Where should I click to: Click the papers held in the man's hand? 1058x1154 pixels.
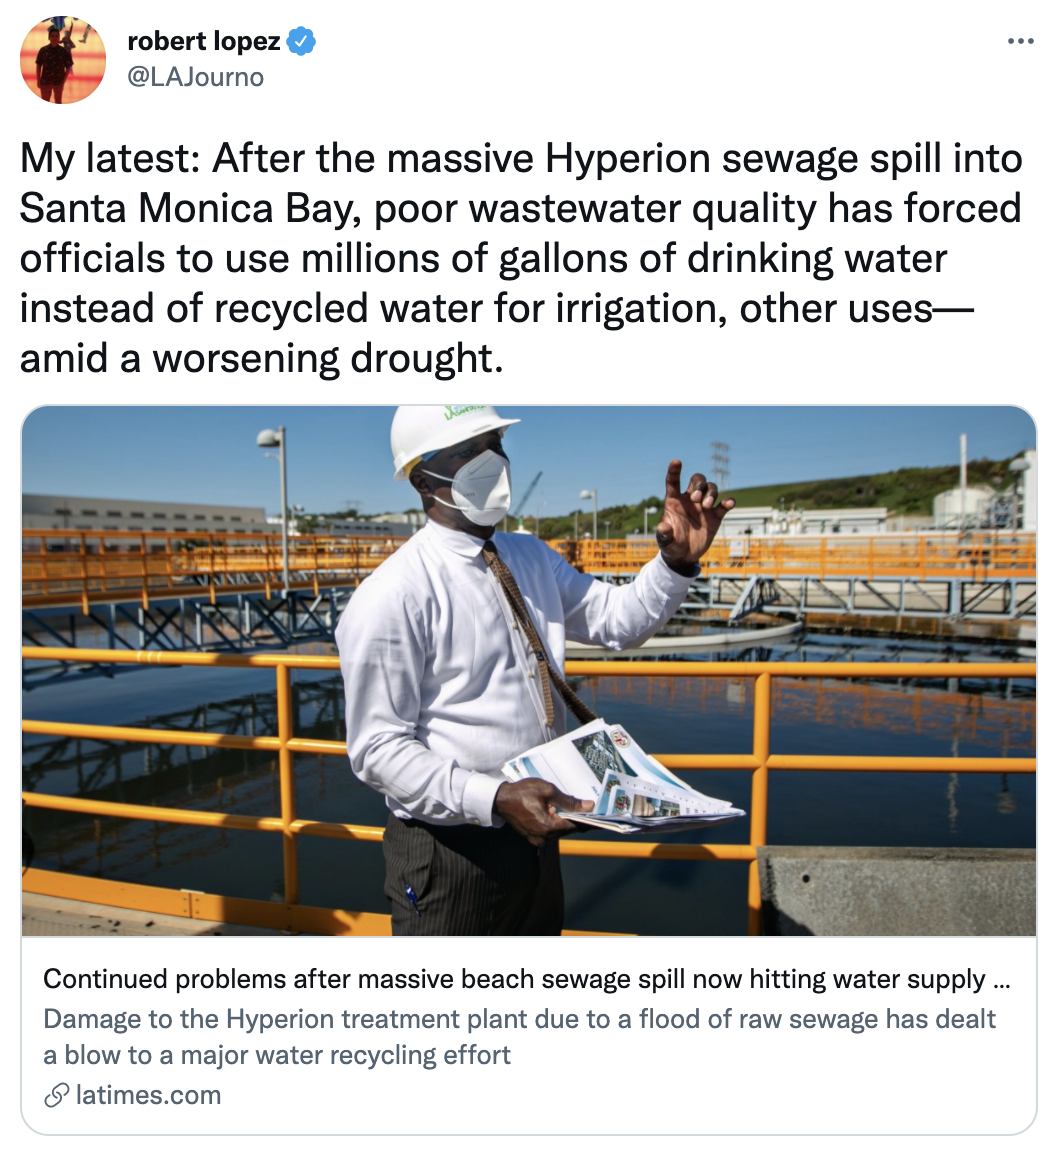click(x=624, y=781)
